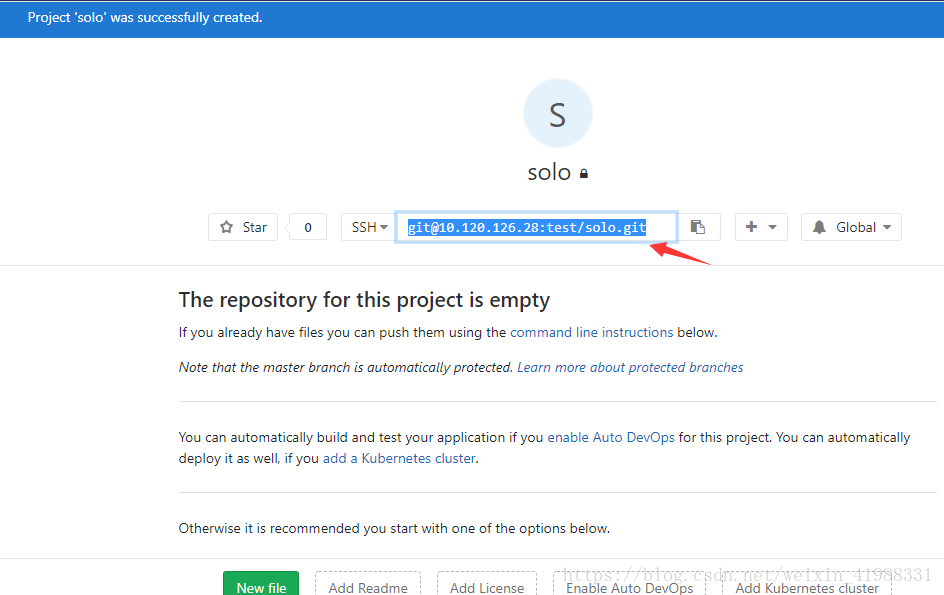Screen dimensions: 944x595
Task: Follow the add a Kubernetes cluster link
Action: [399, 458]
